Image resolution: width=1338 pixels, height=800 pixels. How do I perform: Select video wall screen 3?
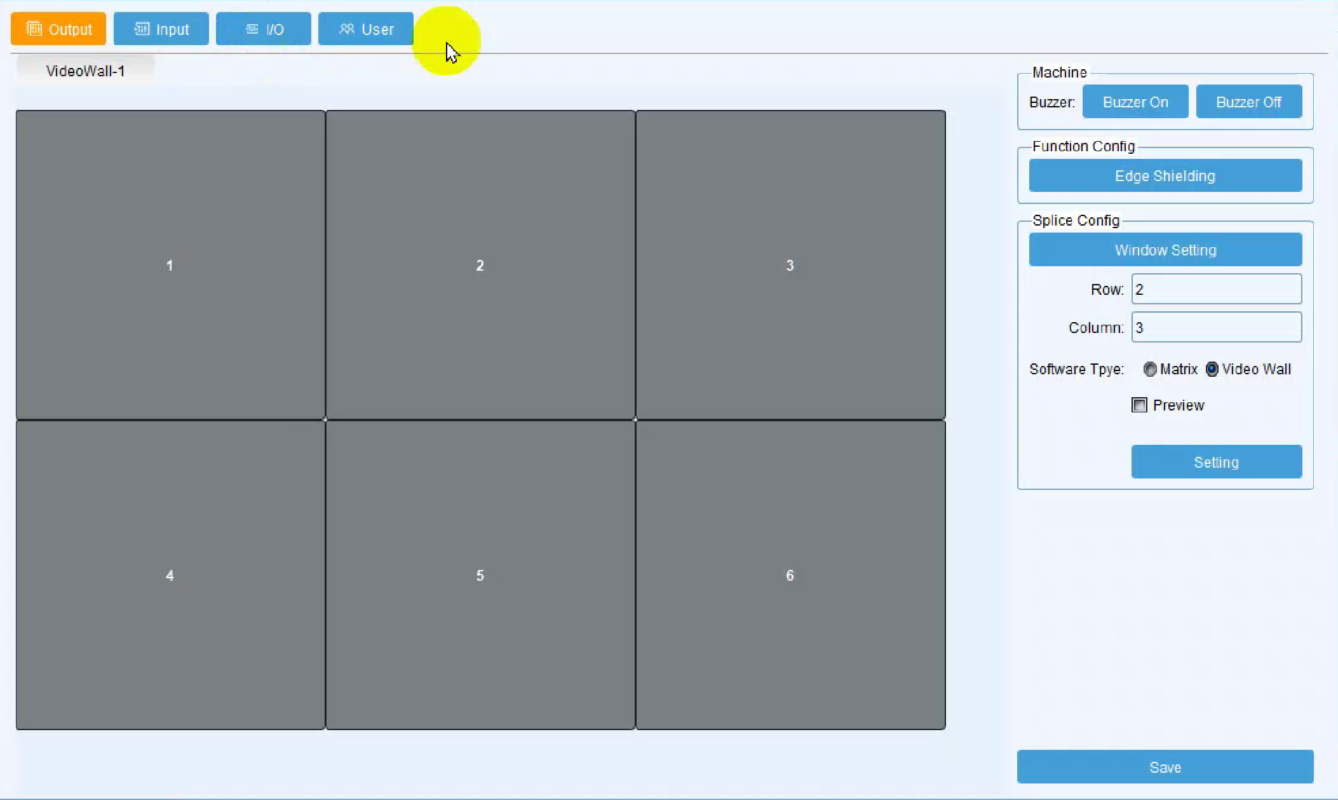tap(790, 265)
